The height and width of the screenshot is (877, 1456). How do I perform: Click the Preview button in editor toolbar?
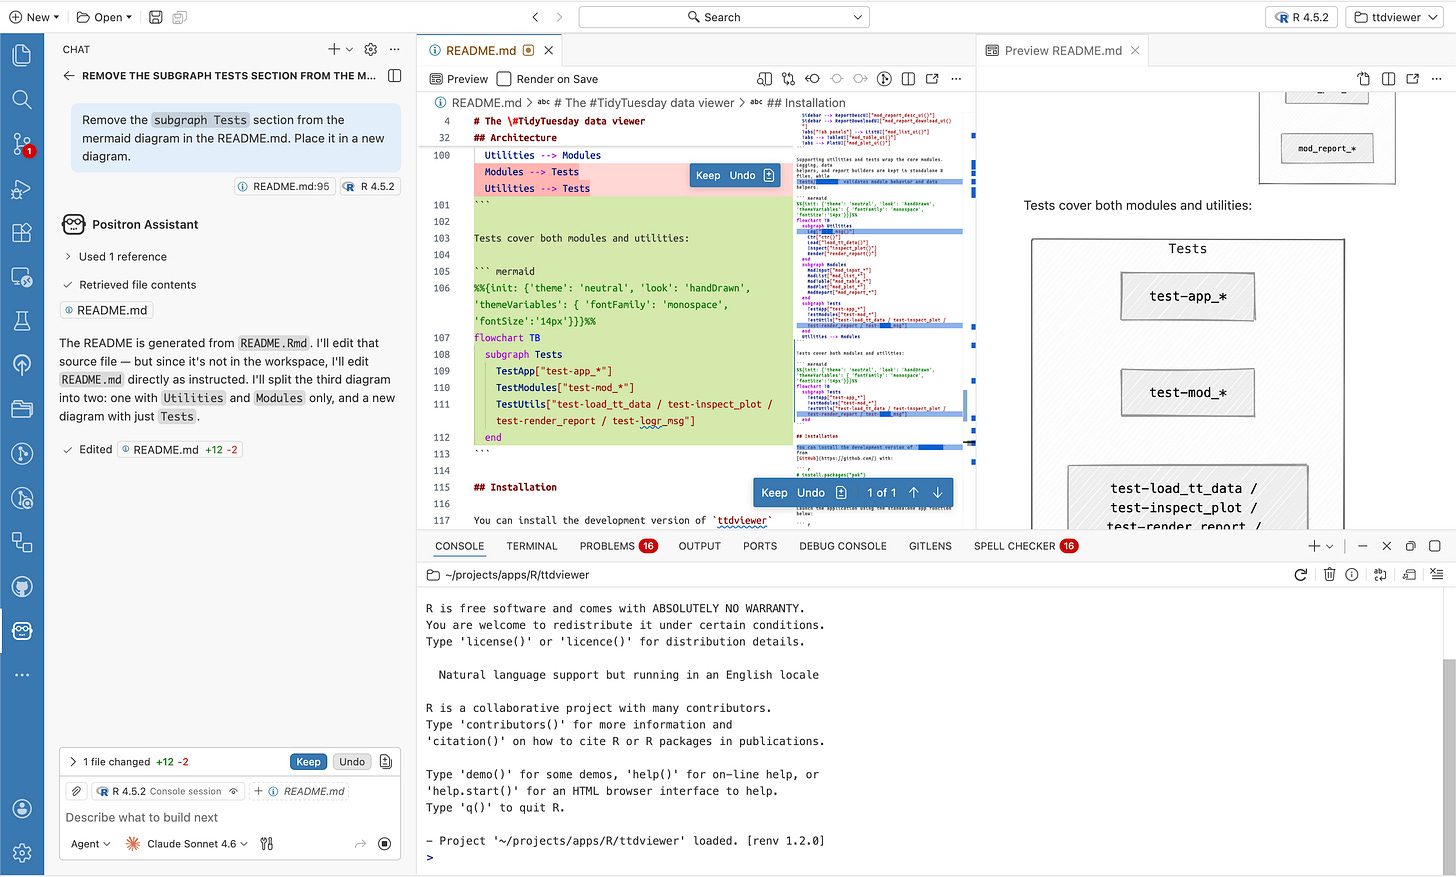(459, 79)
